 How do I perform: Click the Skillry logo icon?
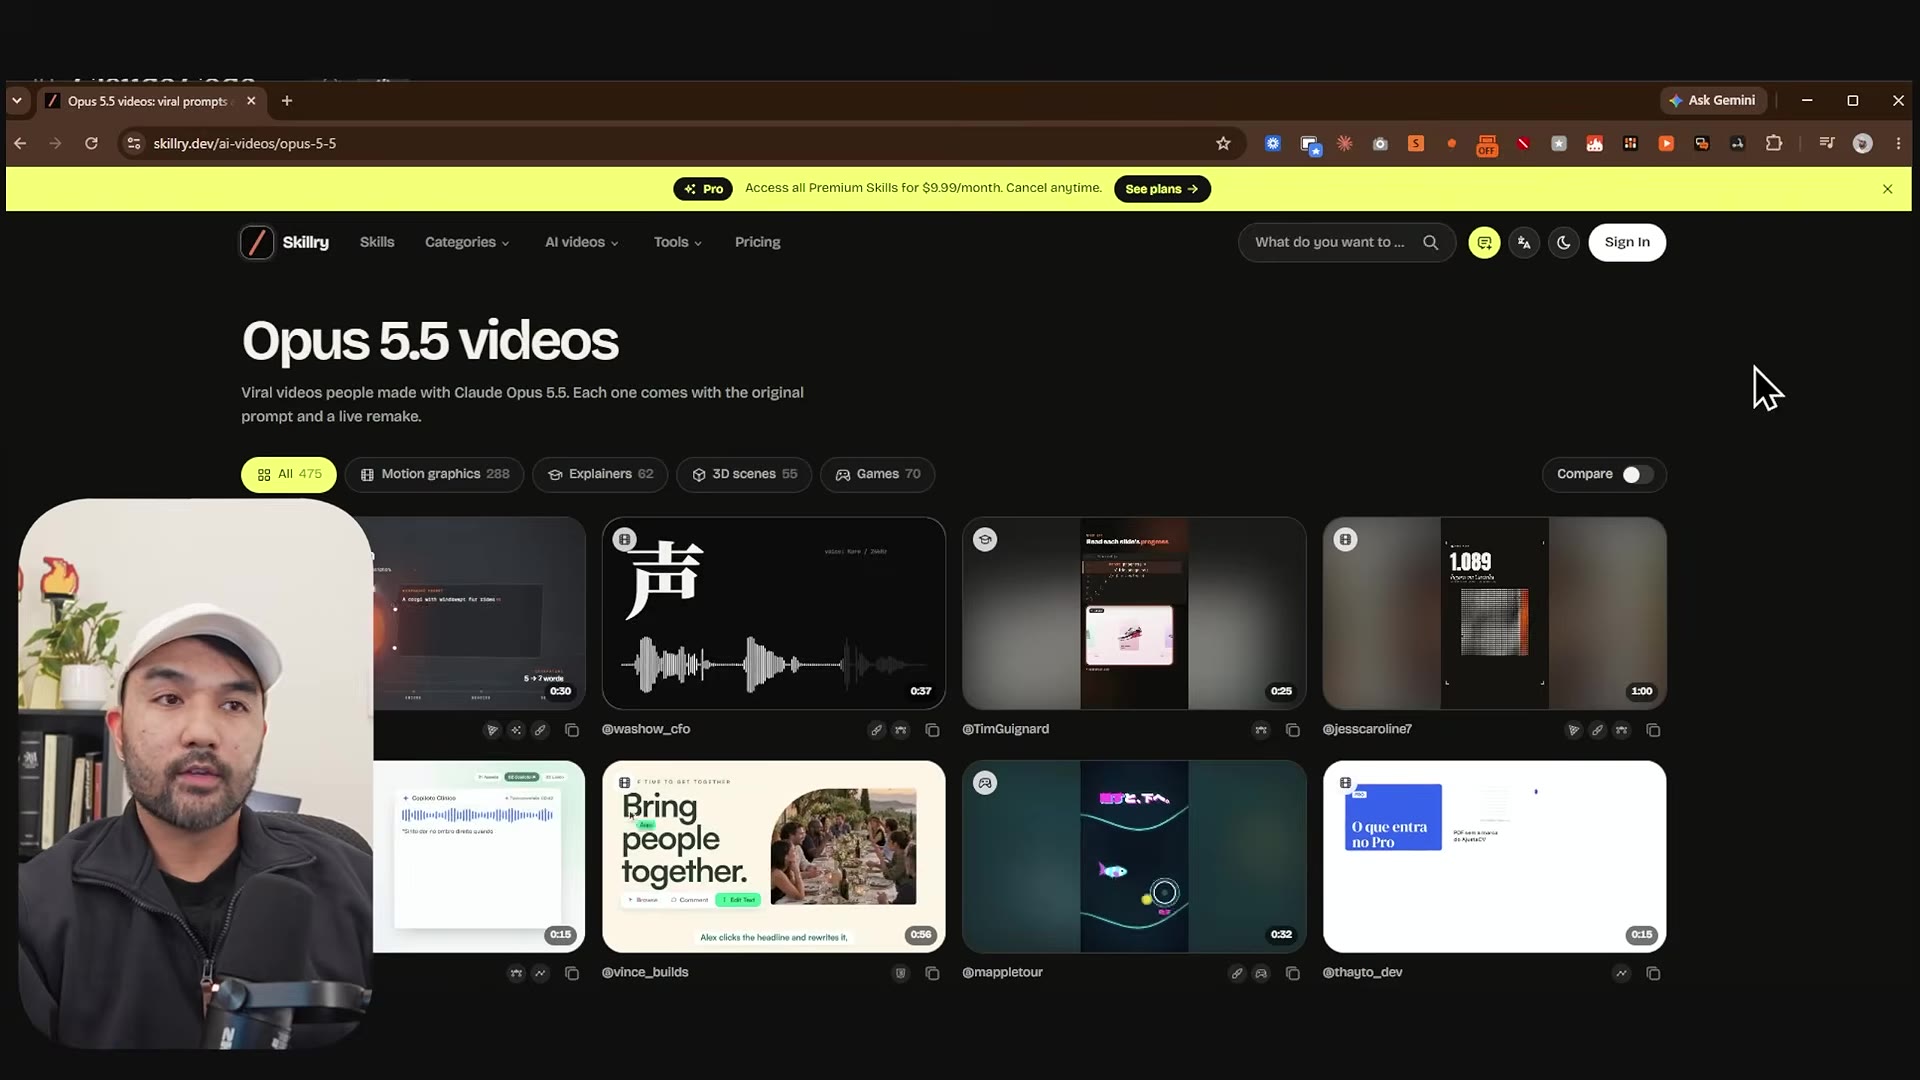pyautogui.click(x=257, y=242)
